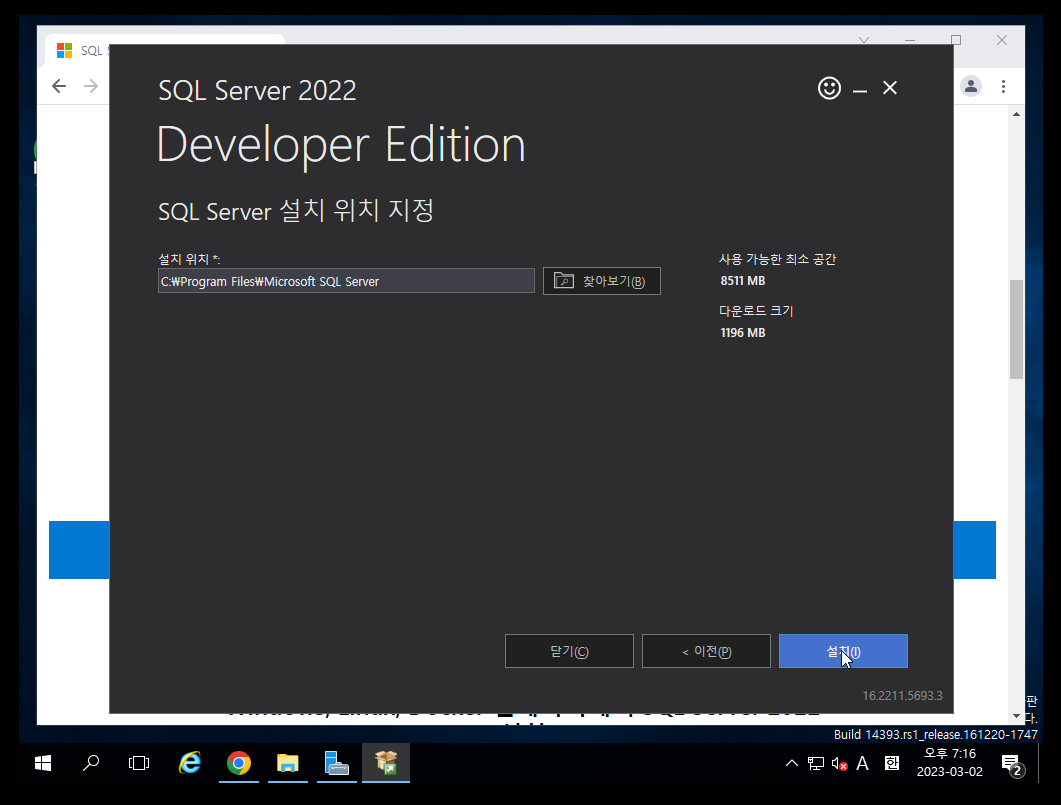
Task: Click the muted volume tray icon
Action: tap(840, 764)
